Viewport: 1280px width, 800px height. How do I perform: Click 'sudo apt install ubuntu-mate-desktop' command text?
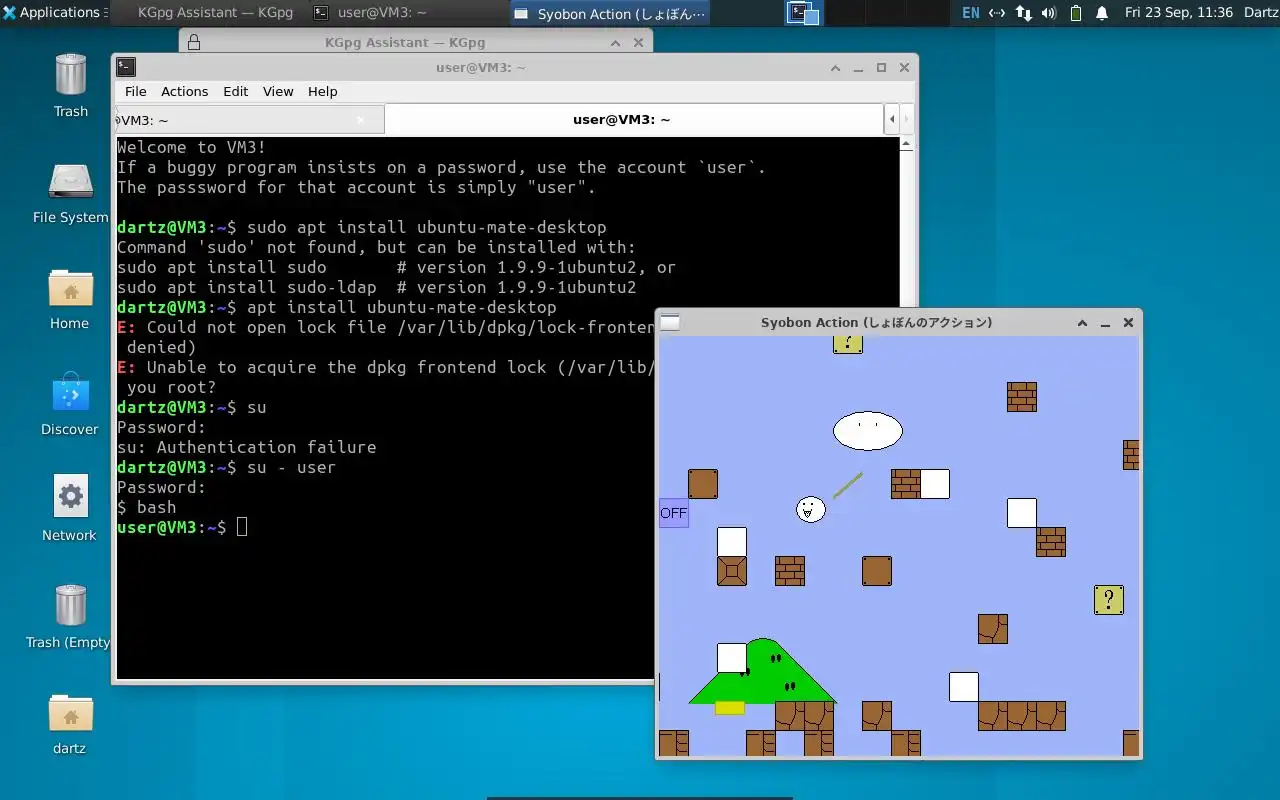click(427, 227)
